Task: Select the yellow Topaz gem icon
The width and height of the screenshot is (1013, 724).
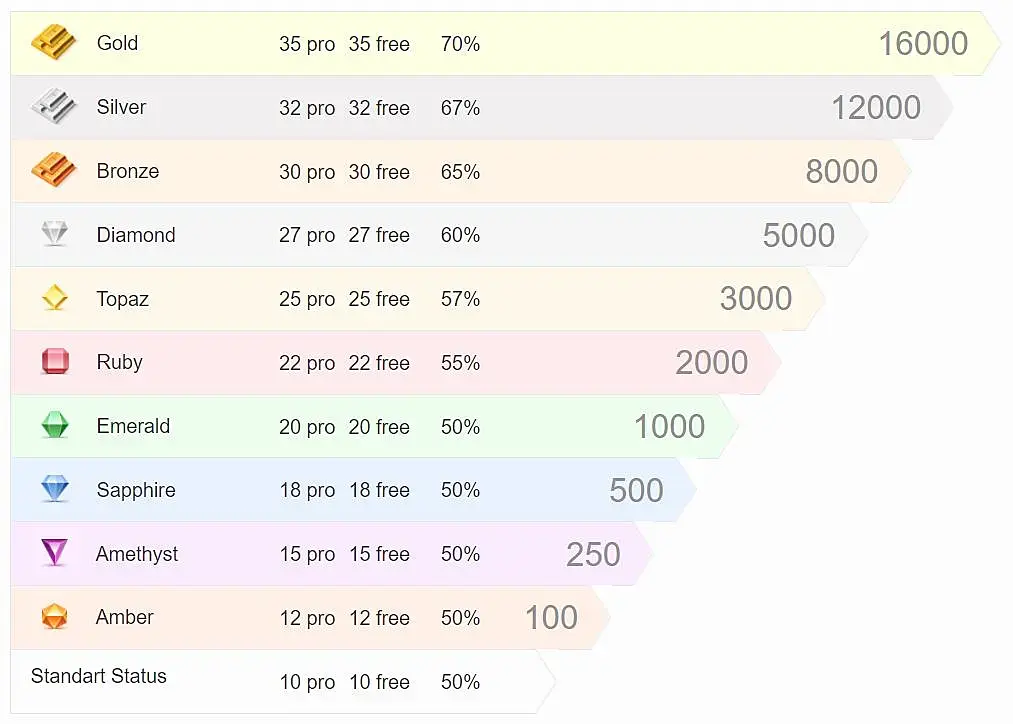Action: click(54, 298)
